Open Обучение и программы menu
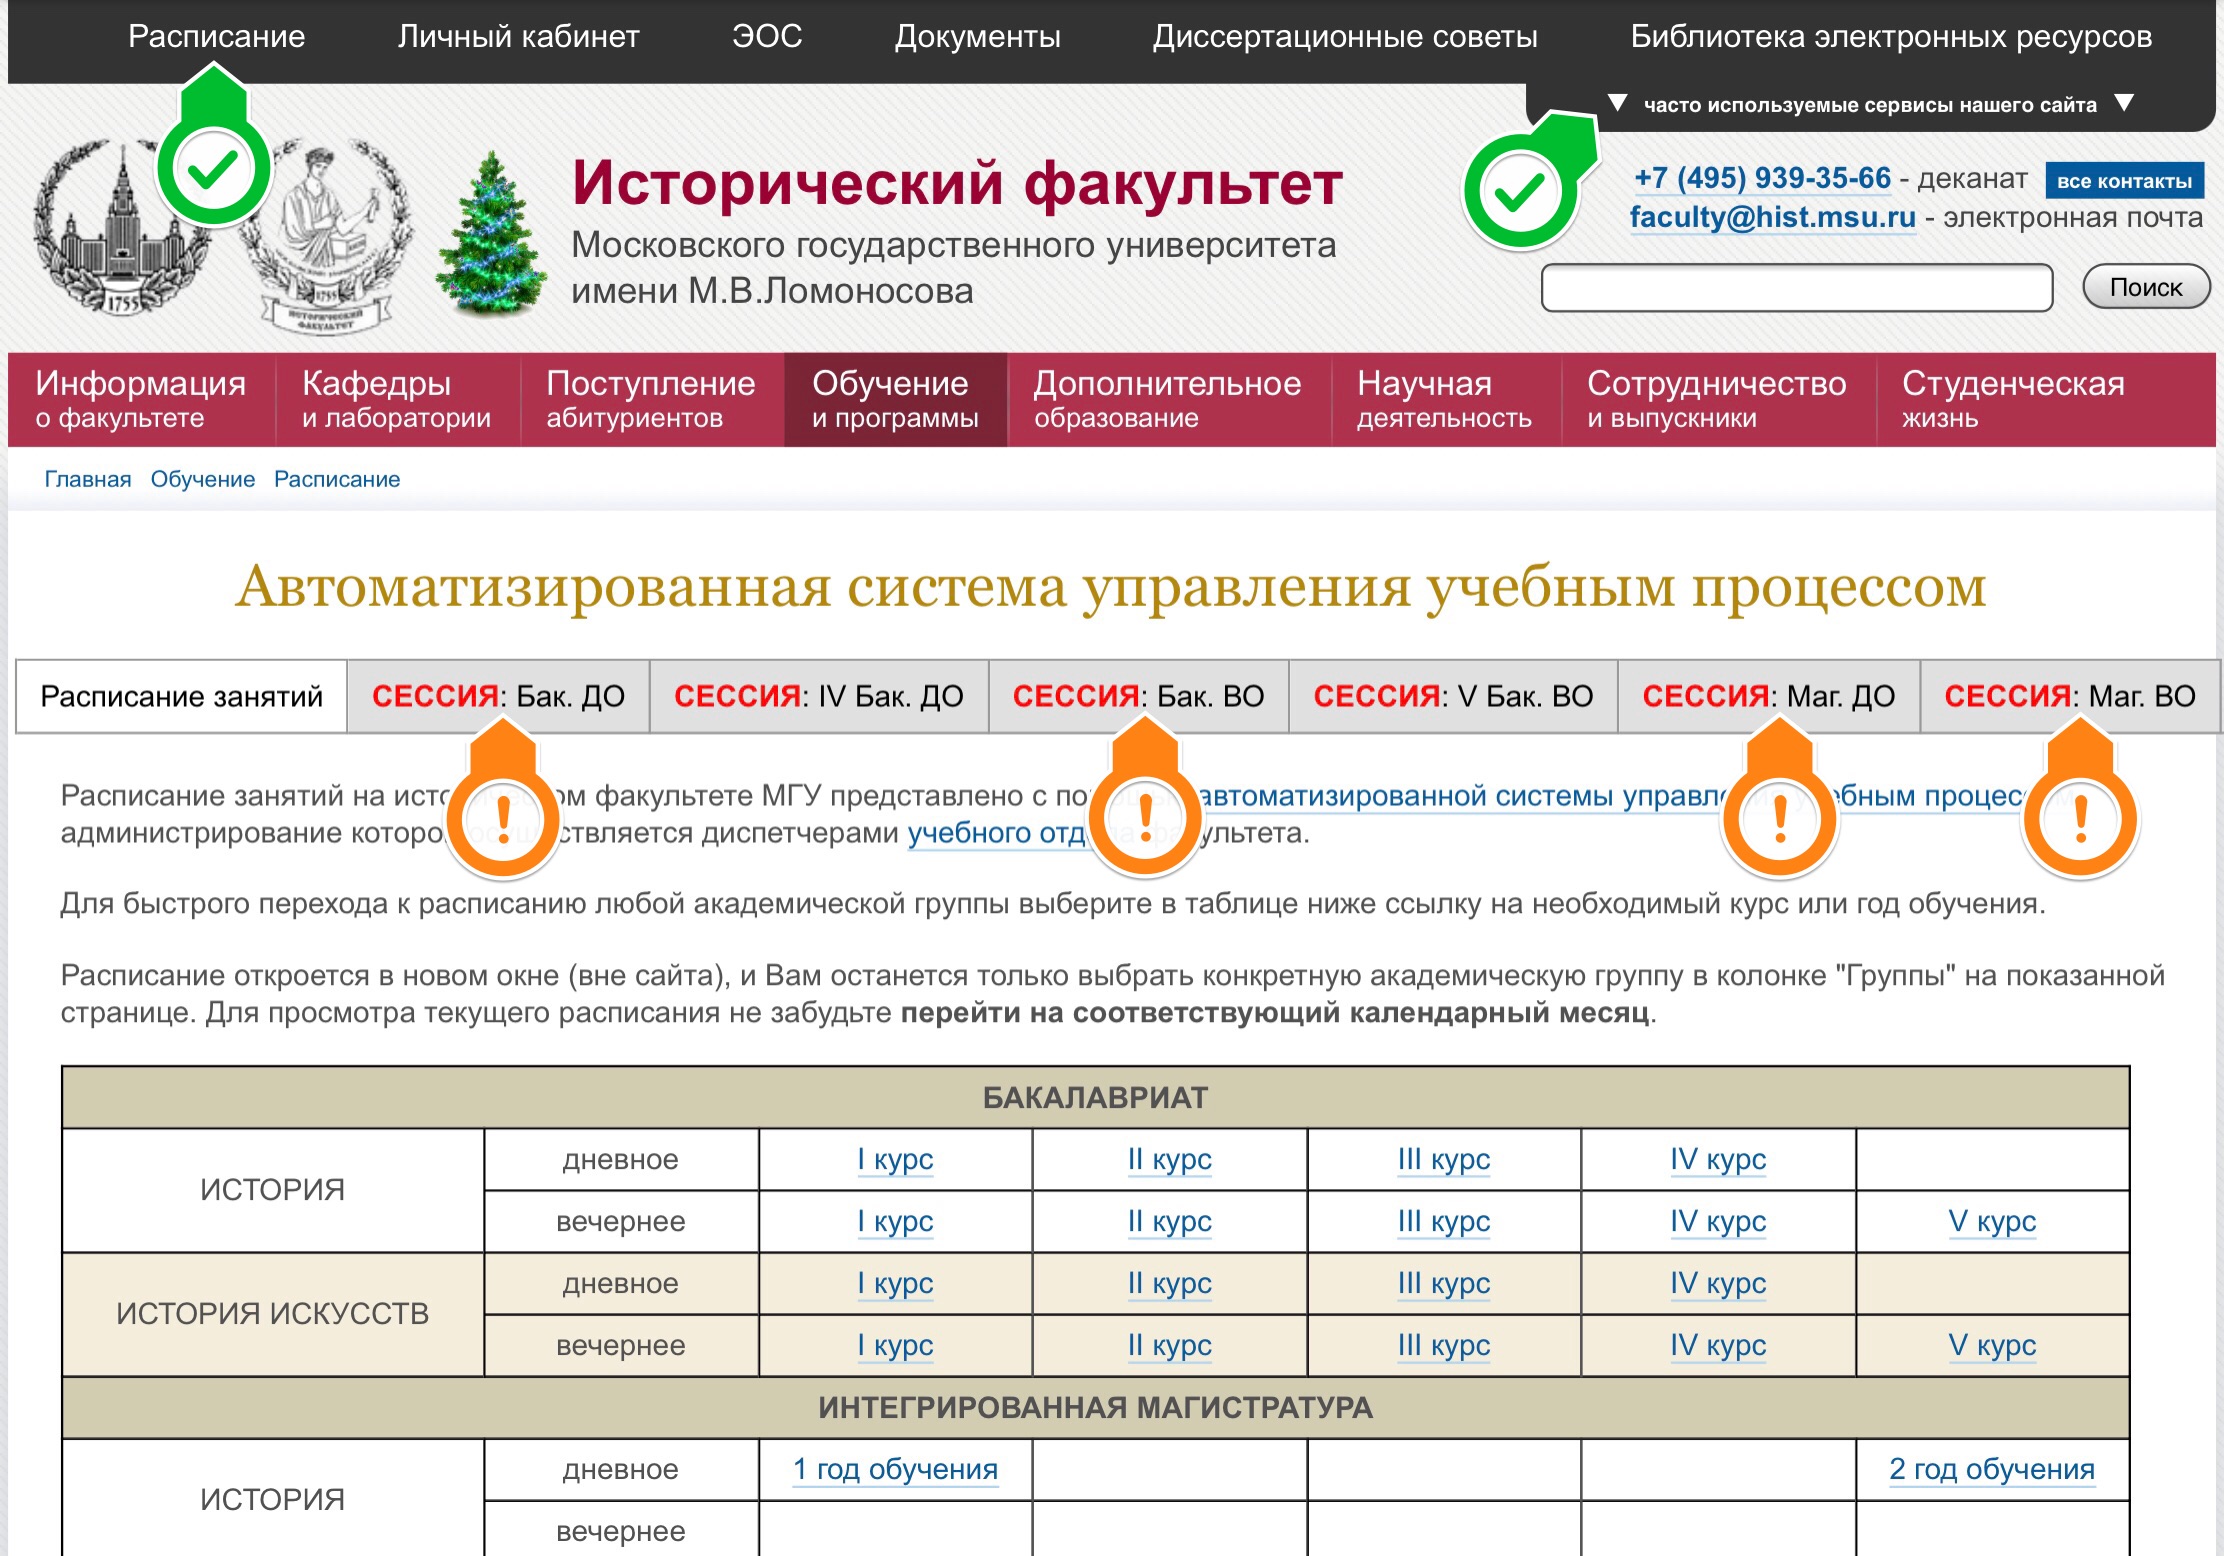 [895, 399]
